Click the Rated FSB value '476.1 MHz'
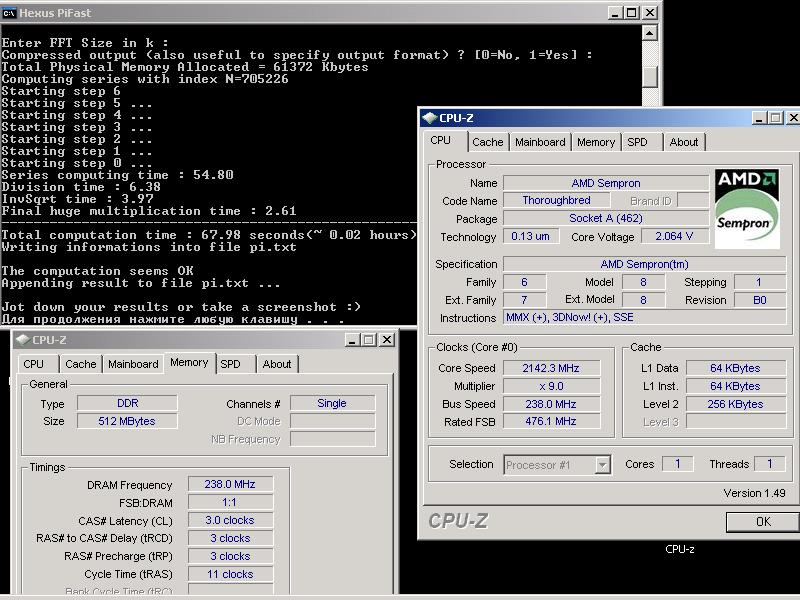 point(551,421)
